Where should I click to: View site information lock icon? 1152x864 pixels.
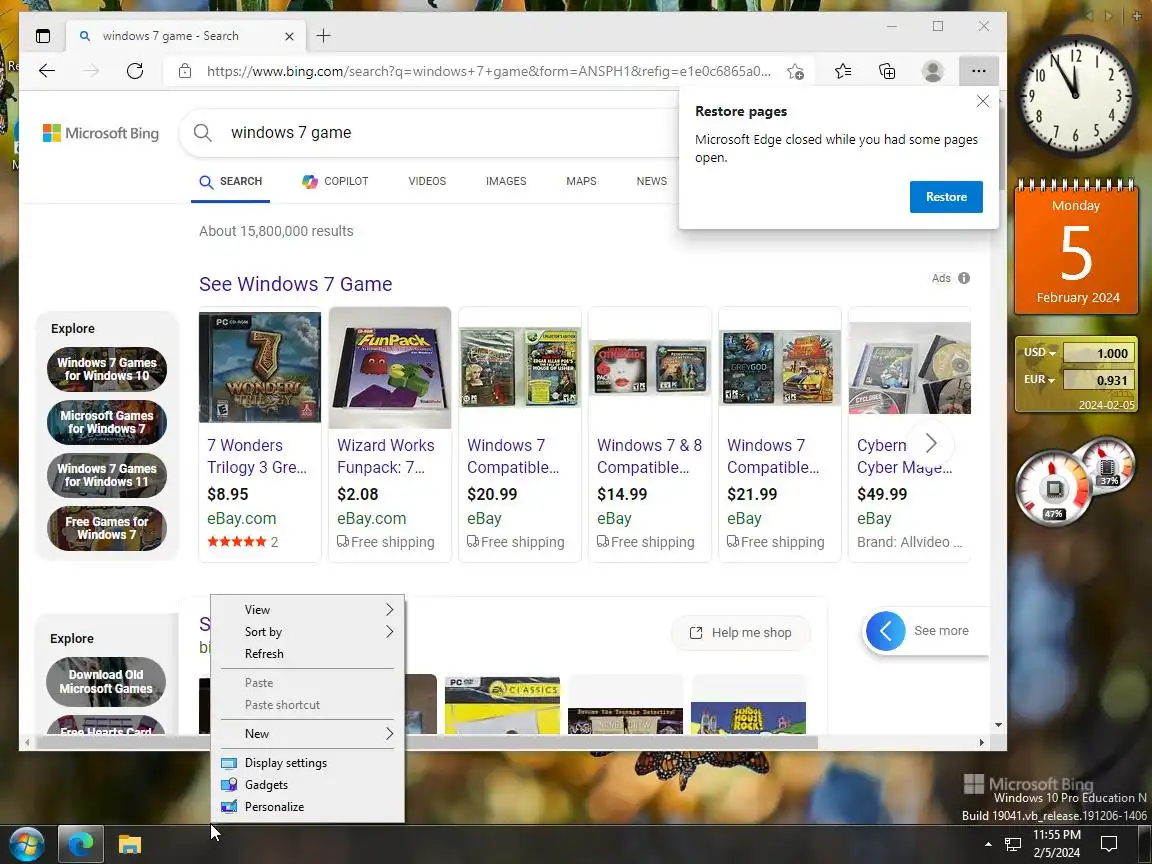click(184, 71)
